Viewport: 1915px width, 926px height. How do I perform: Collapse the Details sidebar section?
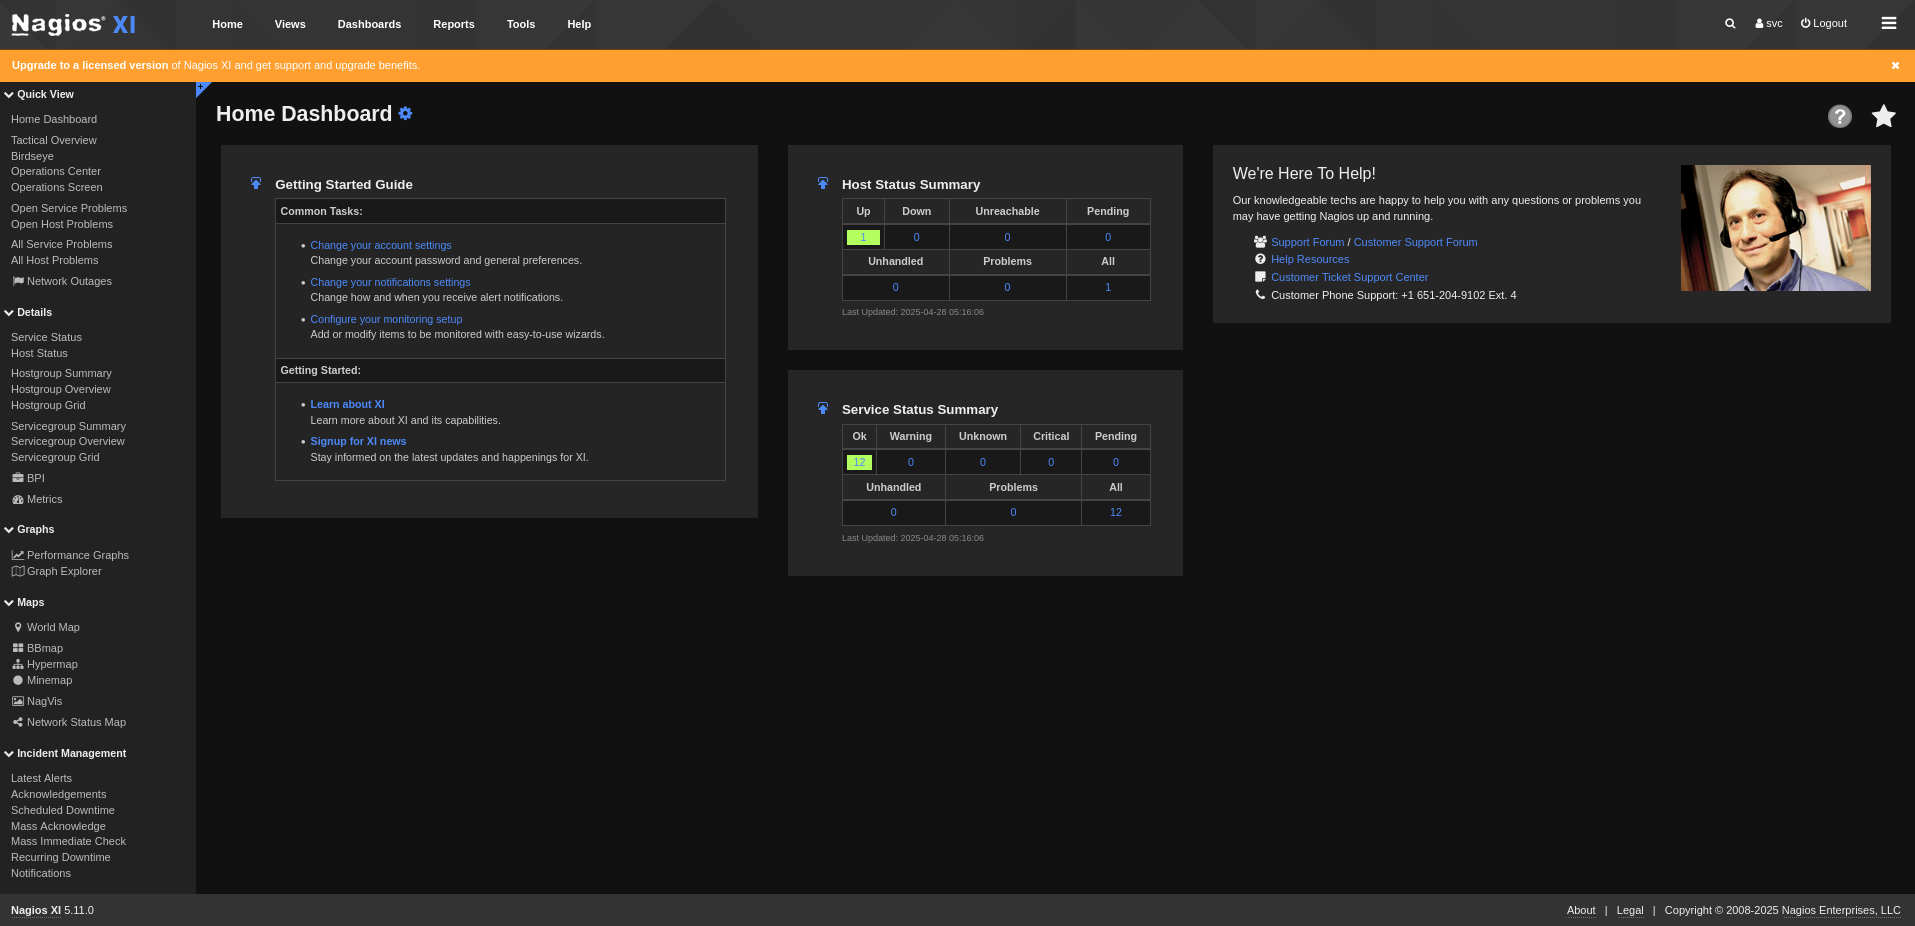(x=28, y=312)
